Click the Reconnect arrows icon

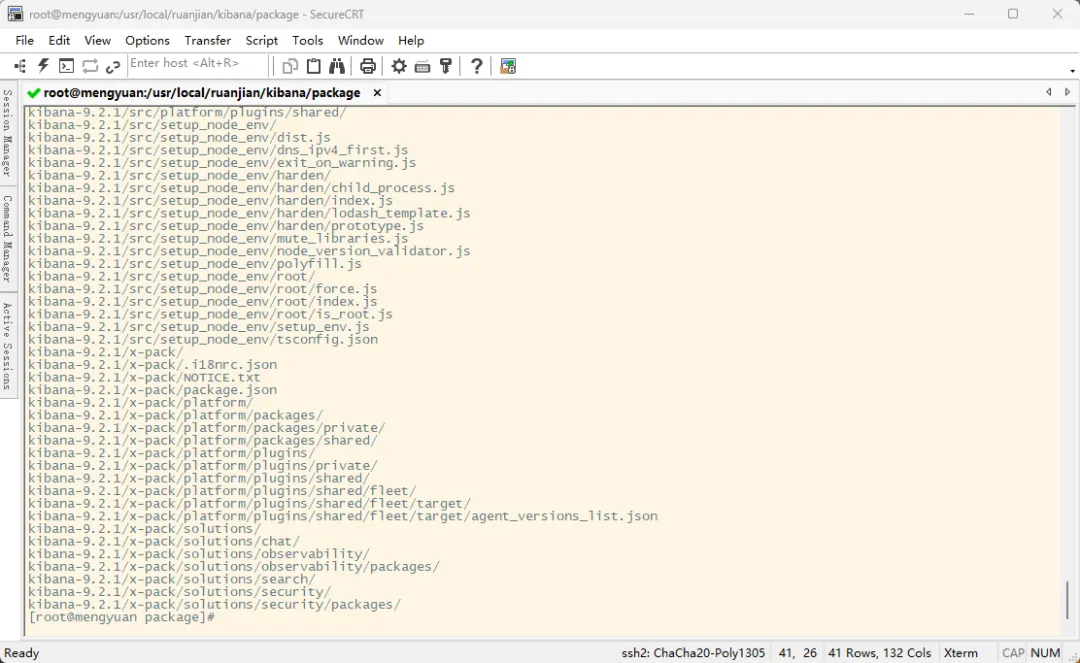[x=90, y=66]
